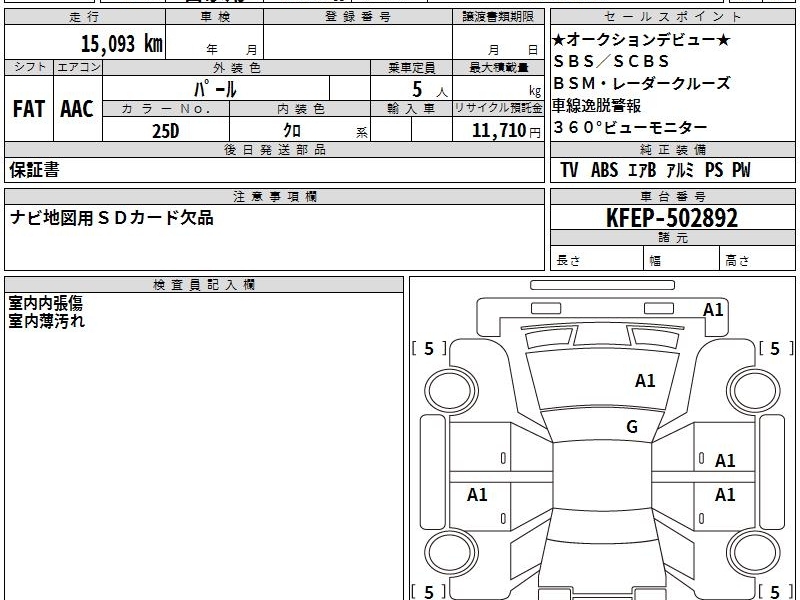Select the 走行 column header
The image size is (800, 600).
[x=85, y=17]
